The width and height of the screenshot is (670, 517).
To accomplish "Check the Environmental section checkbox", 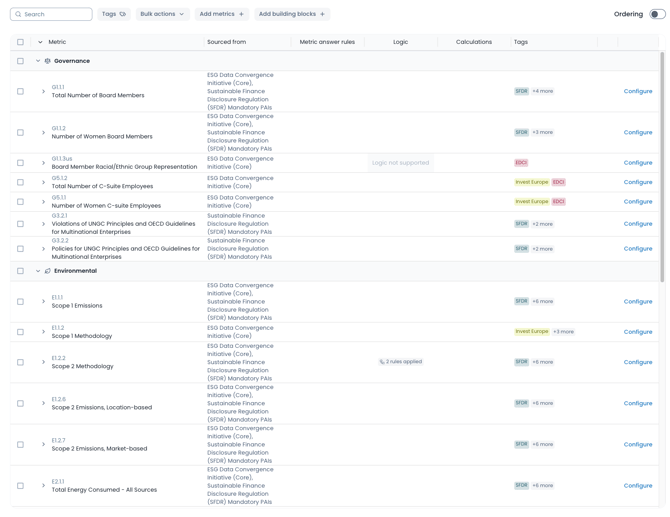I will tap(20, 271).
